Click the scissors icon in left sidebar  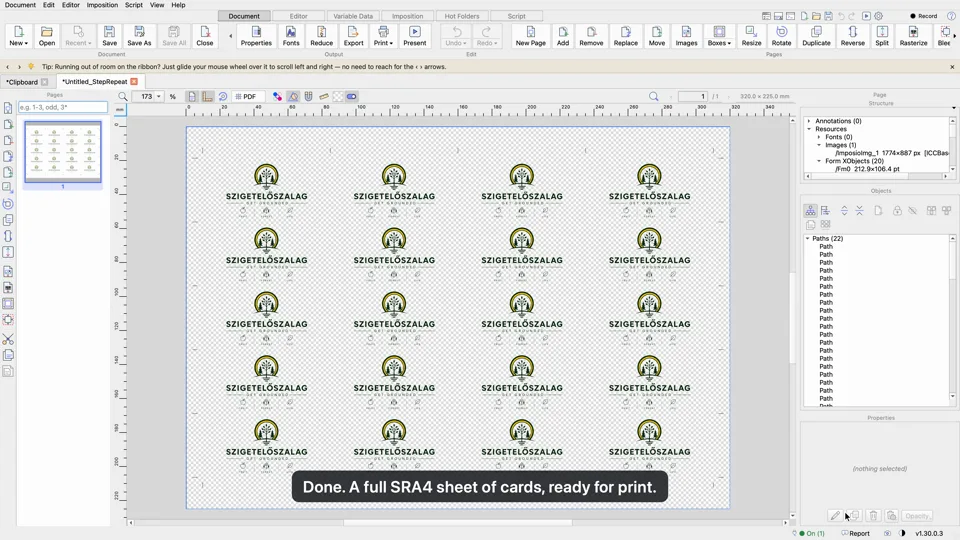pyautogui.click(x=8, y=339)
